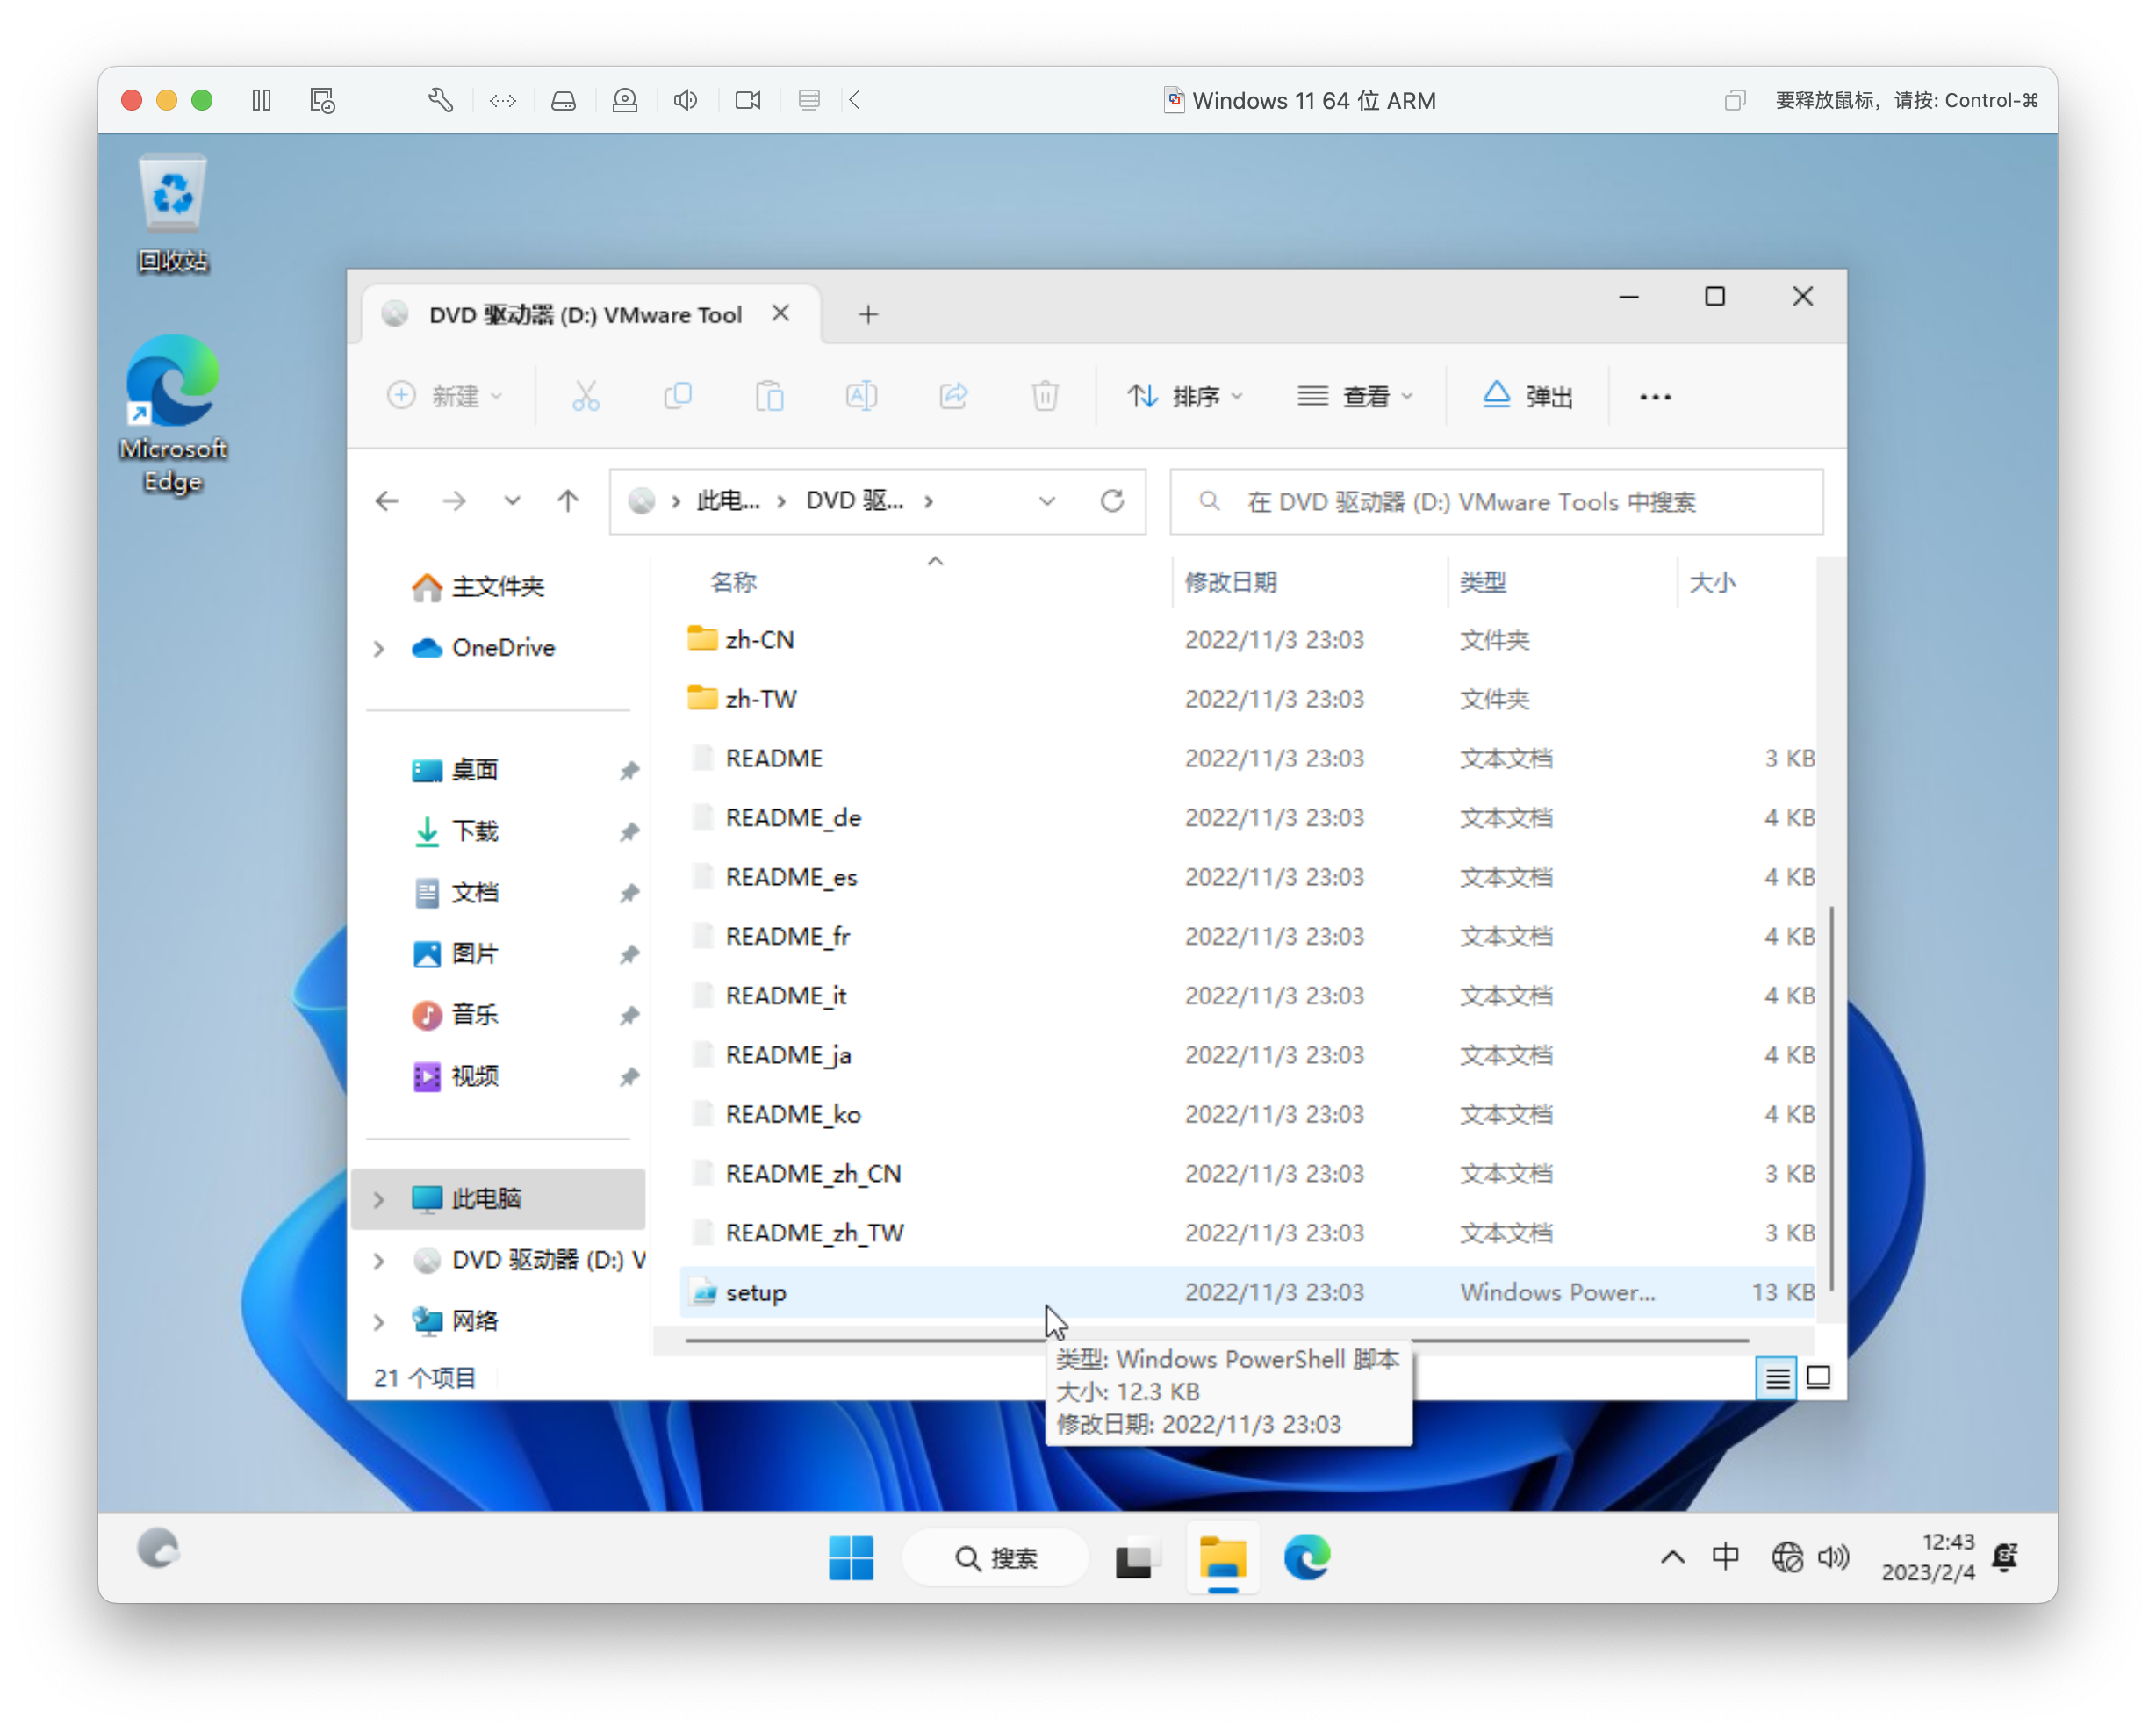Viewport: 2156px width, 1733px height.
Task: Click the 修改日期 column header
Action: (x=1231, y=582)
